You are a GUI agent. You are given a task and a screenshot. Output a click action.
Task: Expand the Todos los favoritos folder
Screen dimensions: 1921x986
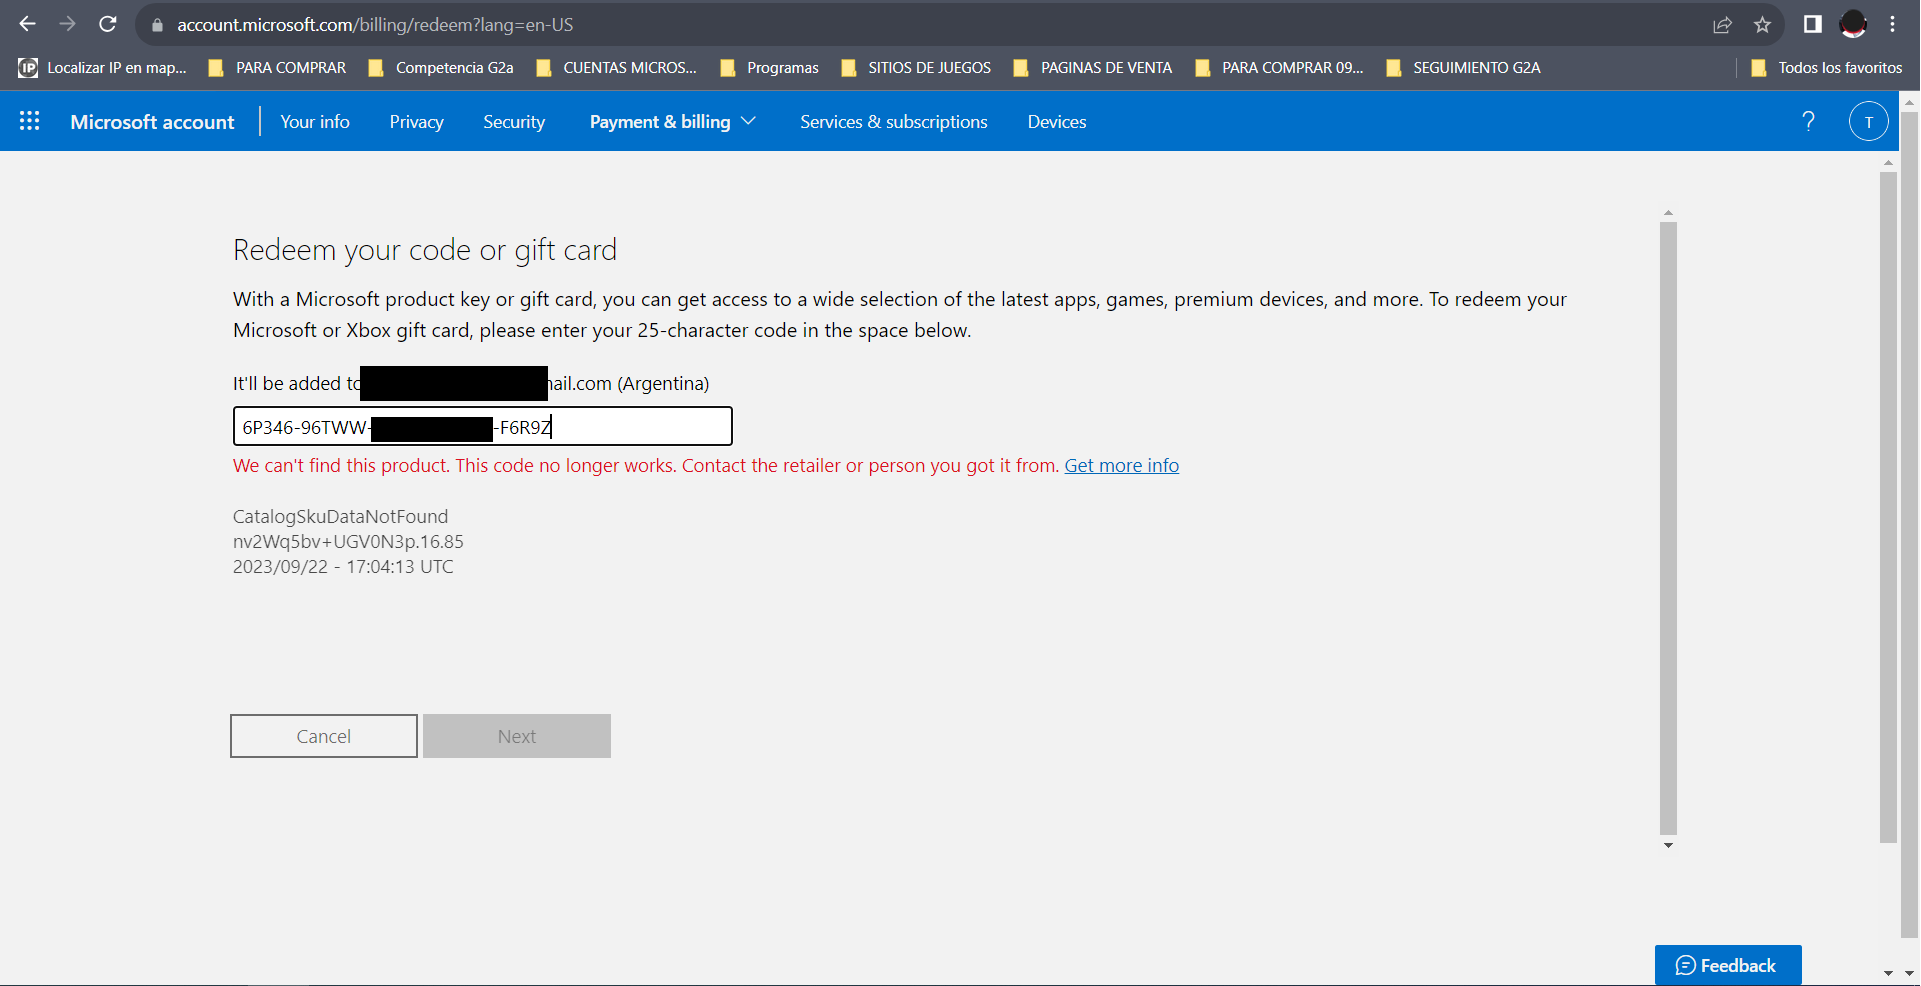[1827, 68]
